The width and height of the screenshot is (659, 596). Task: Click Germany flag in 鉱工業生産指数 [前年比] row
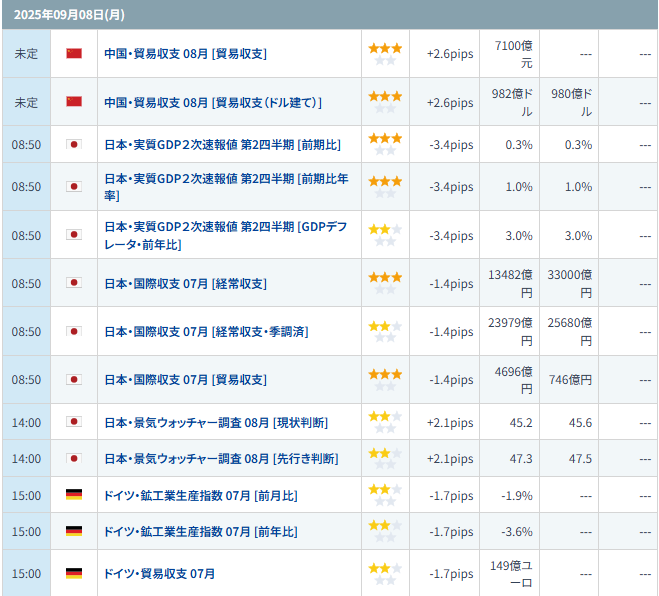74,531
